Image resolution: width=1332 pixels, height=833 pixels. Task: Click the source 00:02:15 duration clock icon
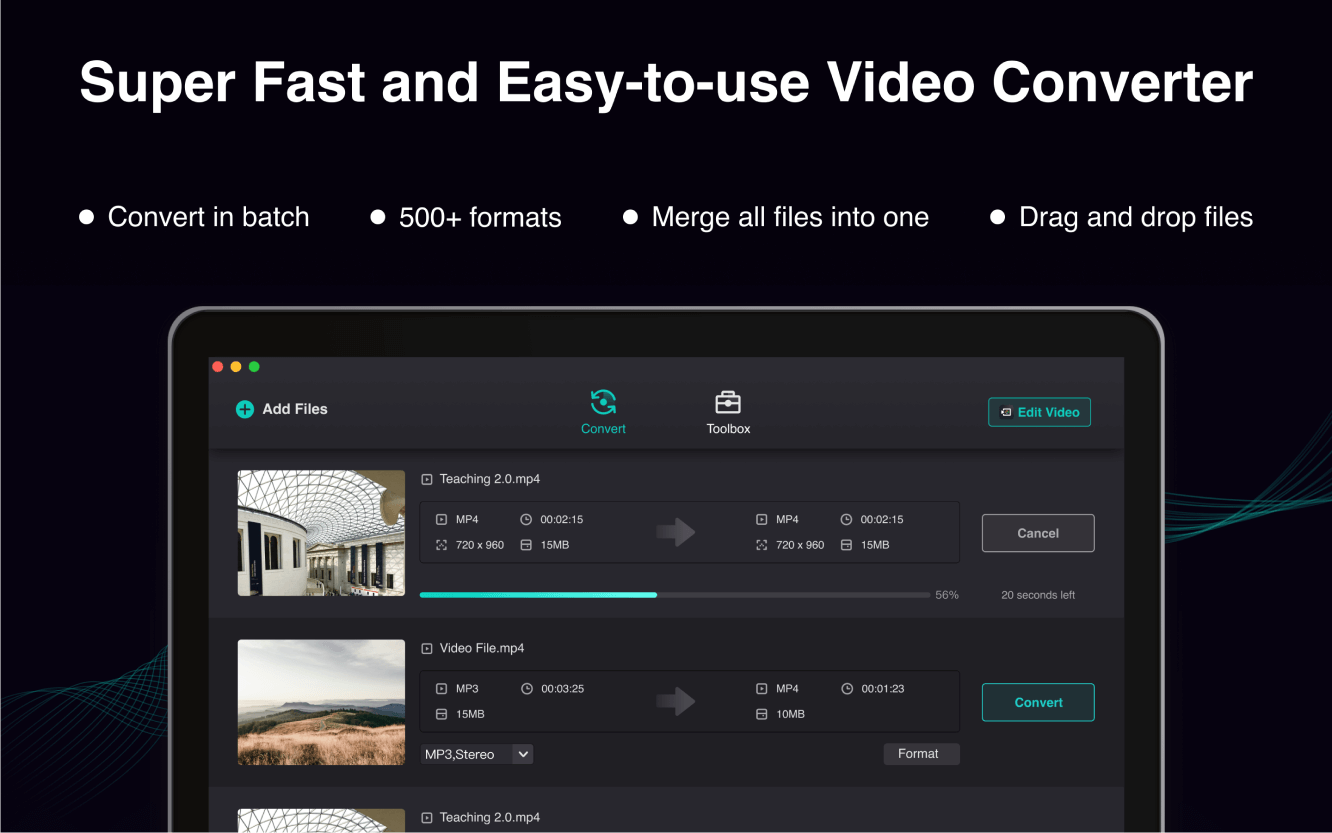526,519
